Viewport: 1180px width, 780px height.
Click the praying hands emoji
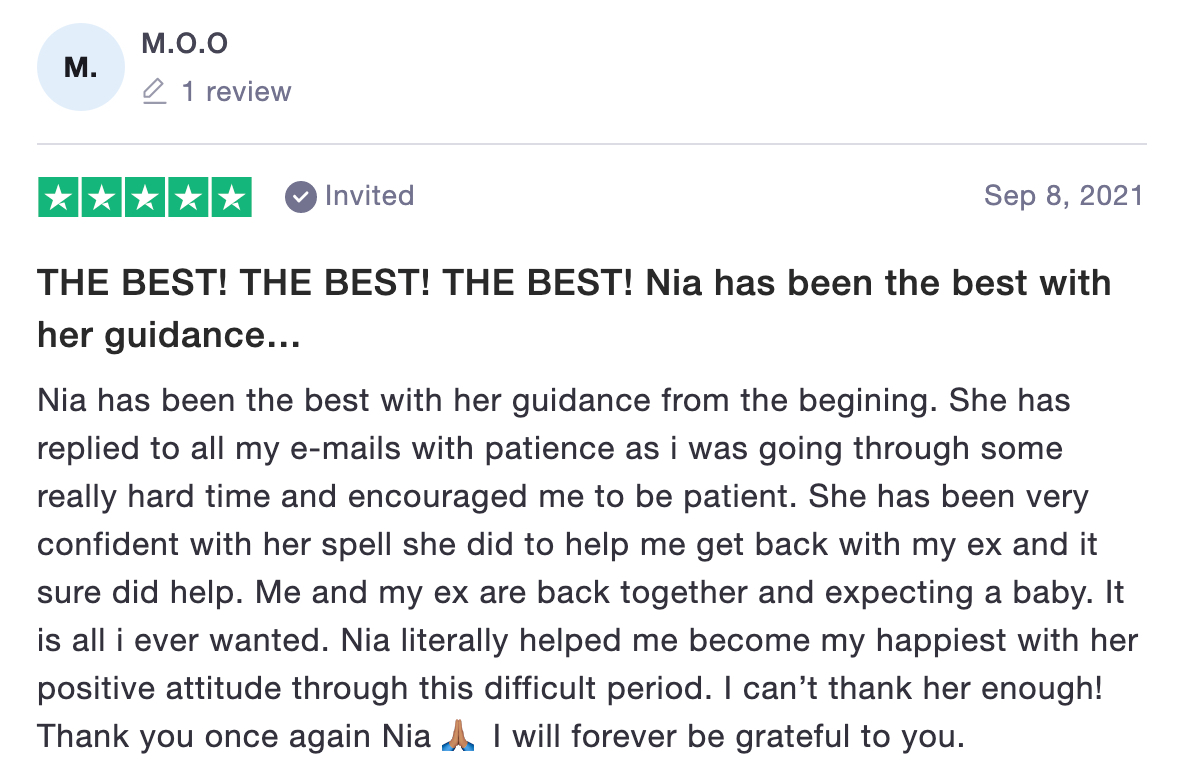pos(458,736)
